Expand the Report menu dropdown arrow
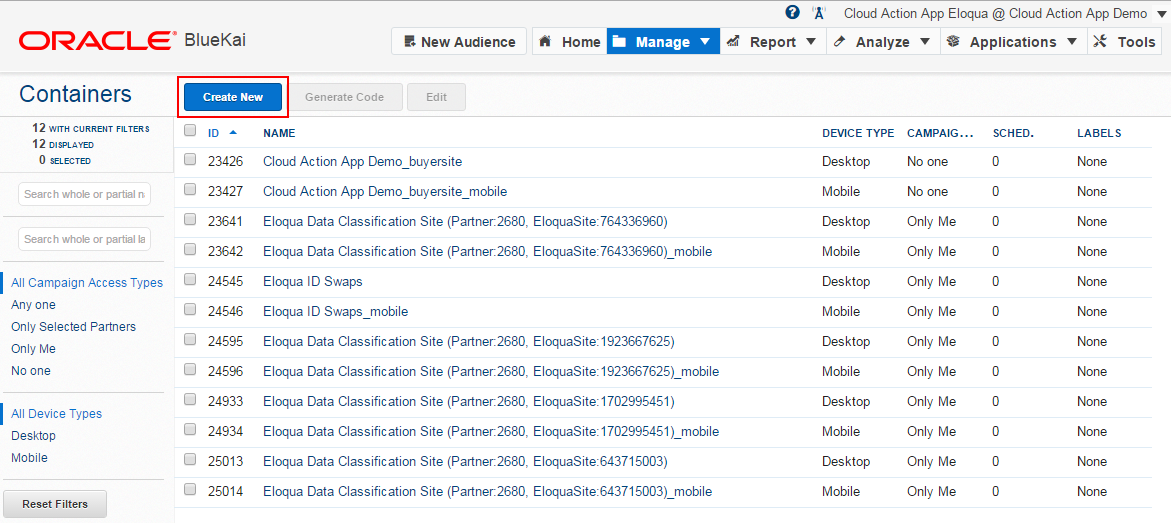The image size is (1171, 523). pos(811,42)
